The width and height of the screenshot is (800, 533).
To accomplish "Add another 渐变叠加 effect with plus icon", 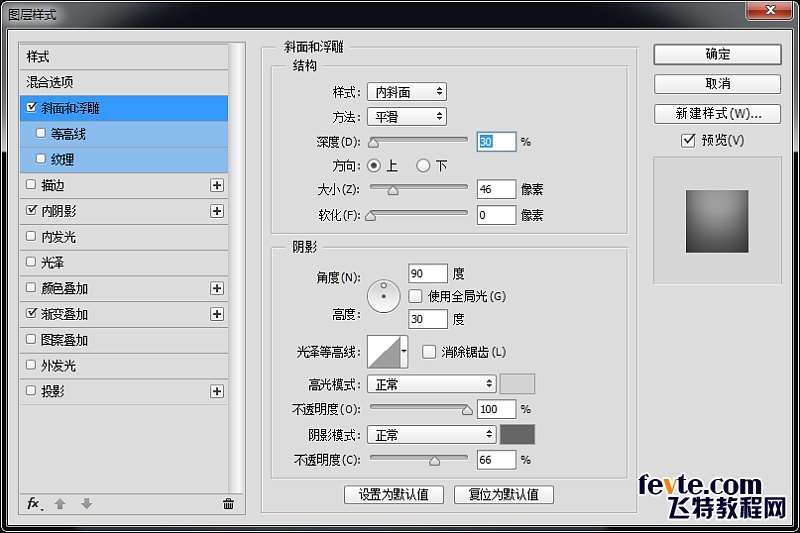I will (217, 314).
